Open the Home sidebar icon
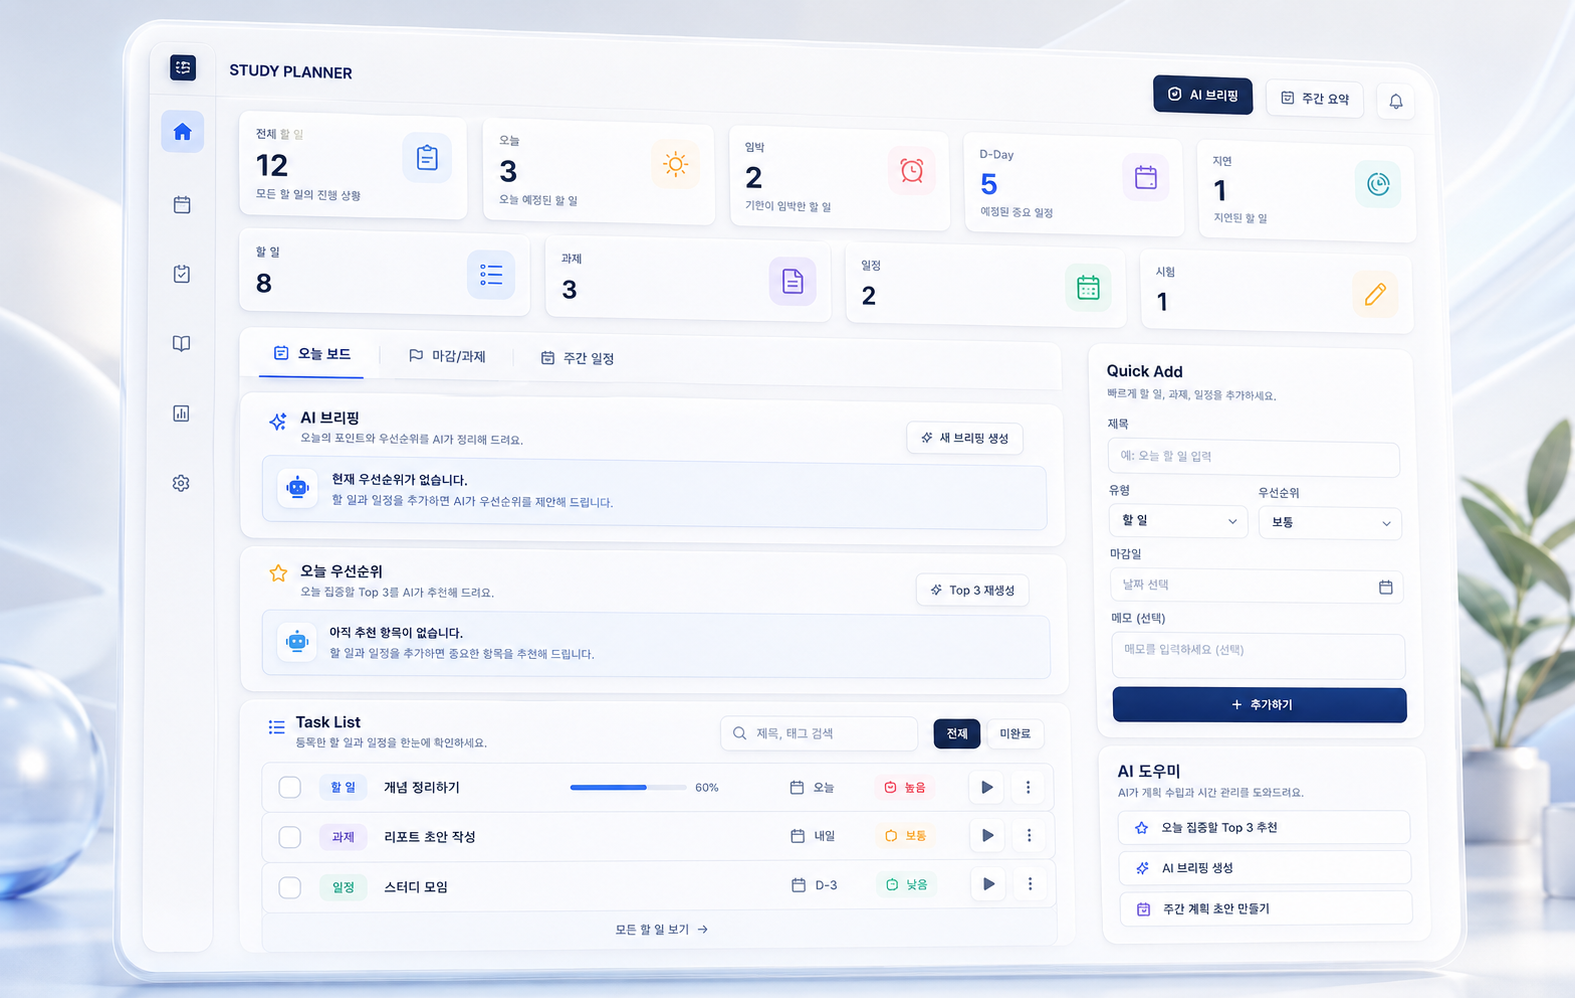Image resolution: width=1575 pixels, height=998 pixels. (x=182, y=132)
